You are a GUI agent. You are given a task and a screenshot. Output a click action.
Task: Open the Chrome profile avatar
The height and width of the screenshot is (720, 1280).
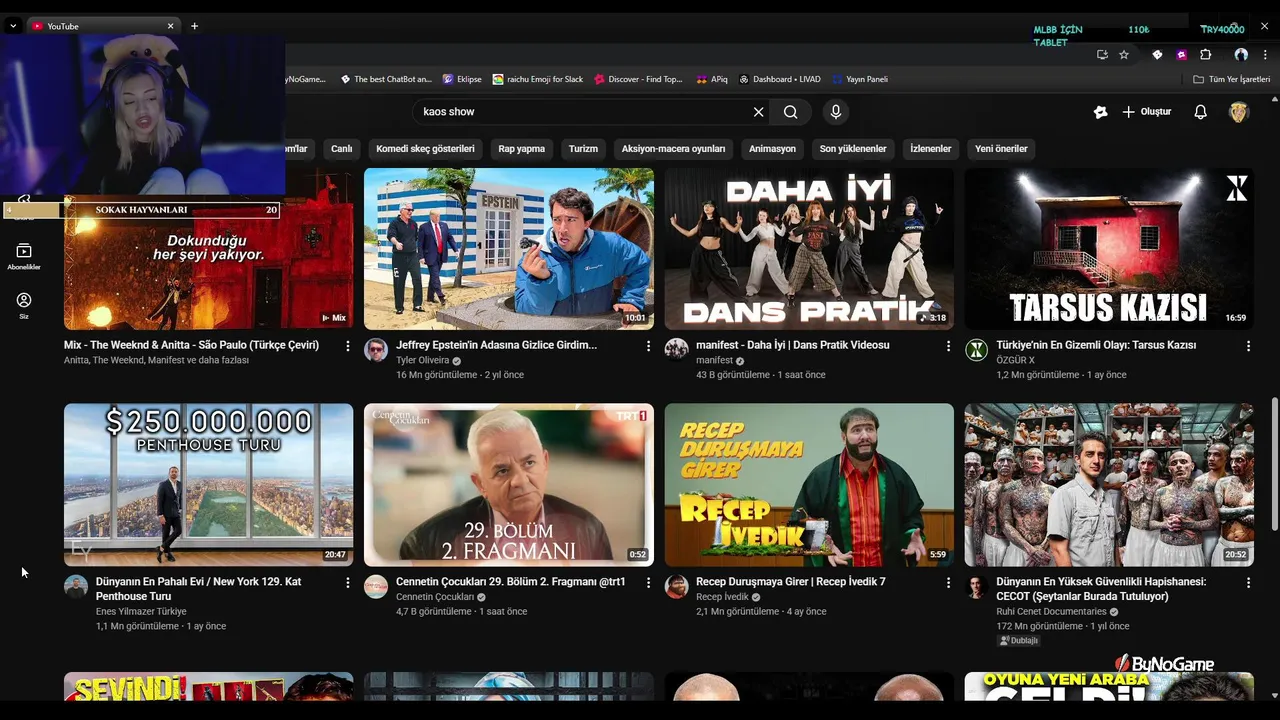click(x=1241, y=55)
